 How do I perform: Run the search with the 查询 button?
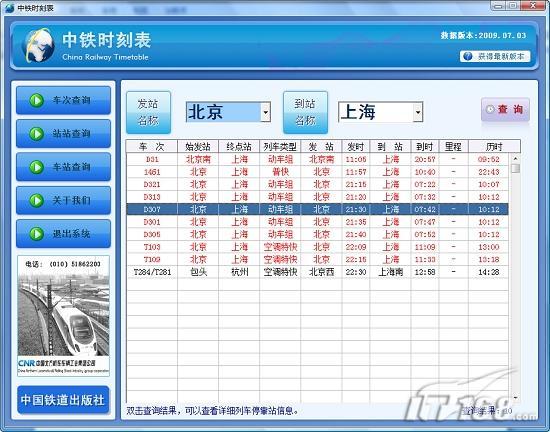click(505, 110)
